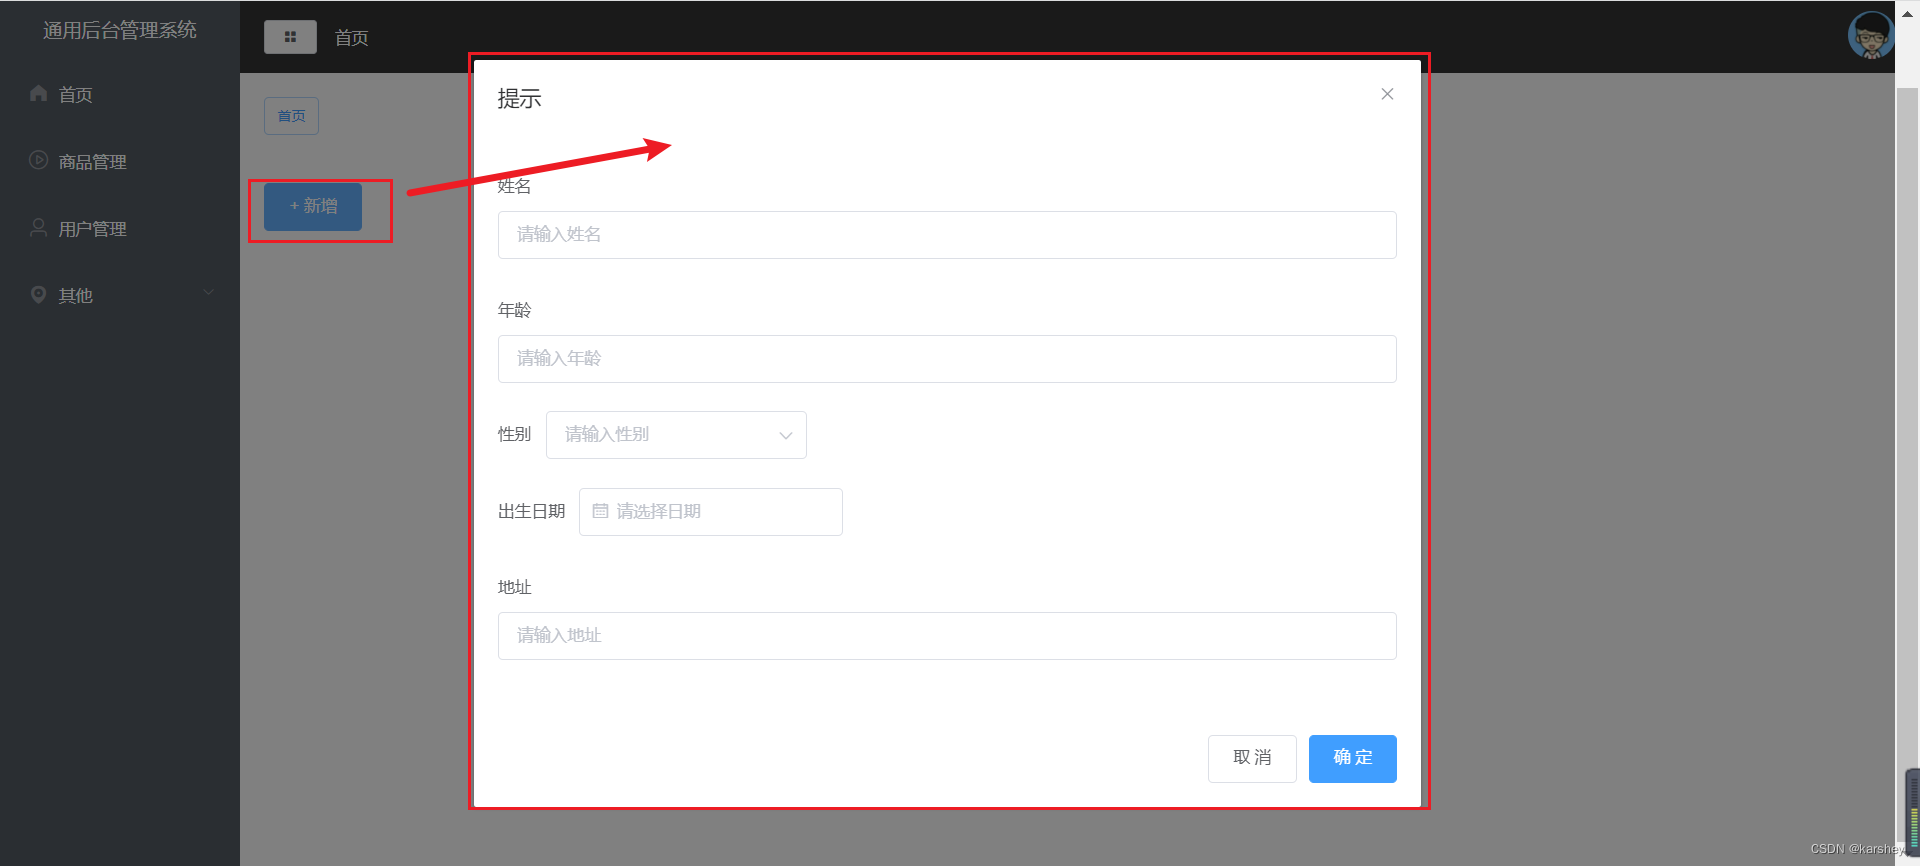The width and height of the screenshot is (1920, 866).
Task: Click the calendar icon in birthdate field
Action: click(x=600, y=511)
